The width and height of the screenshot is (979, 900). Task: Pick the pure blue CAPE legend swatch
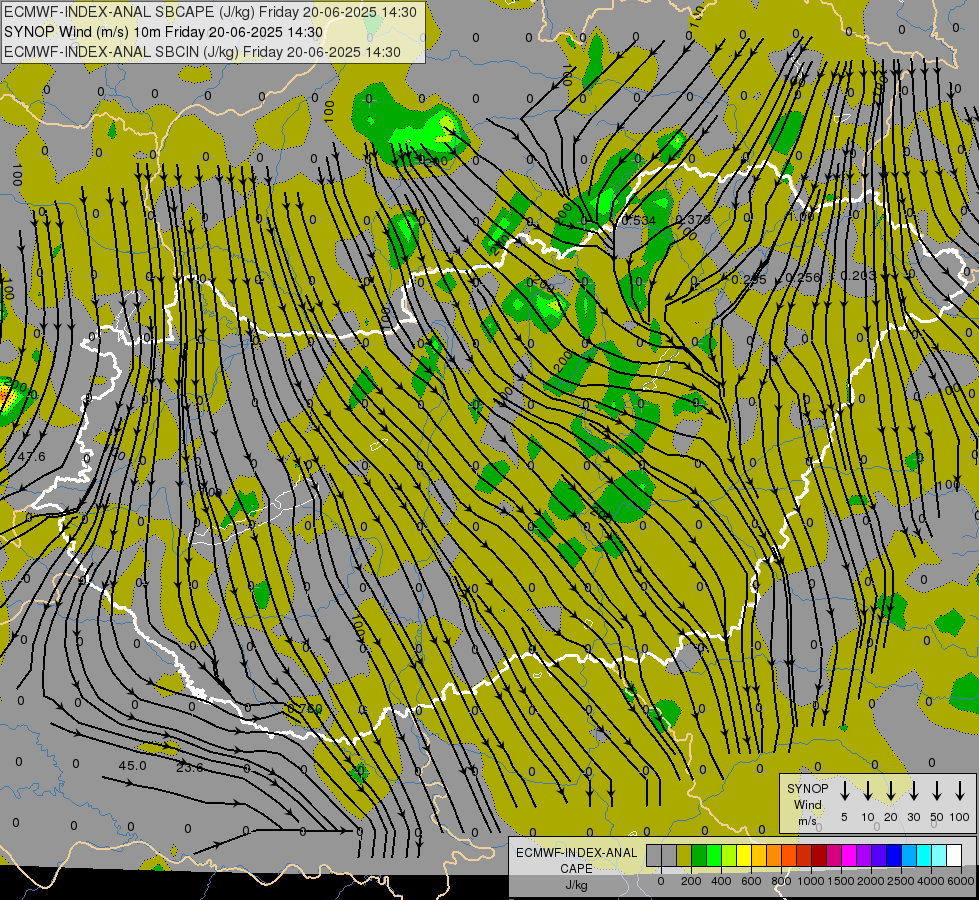894,855
